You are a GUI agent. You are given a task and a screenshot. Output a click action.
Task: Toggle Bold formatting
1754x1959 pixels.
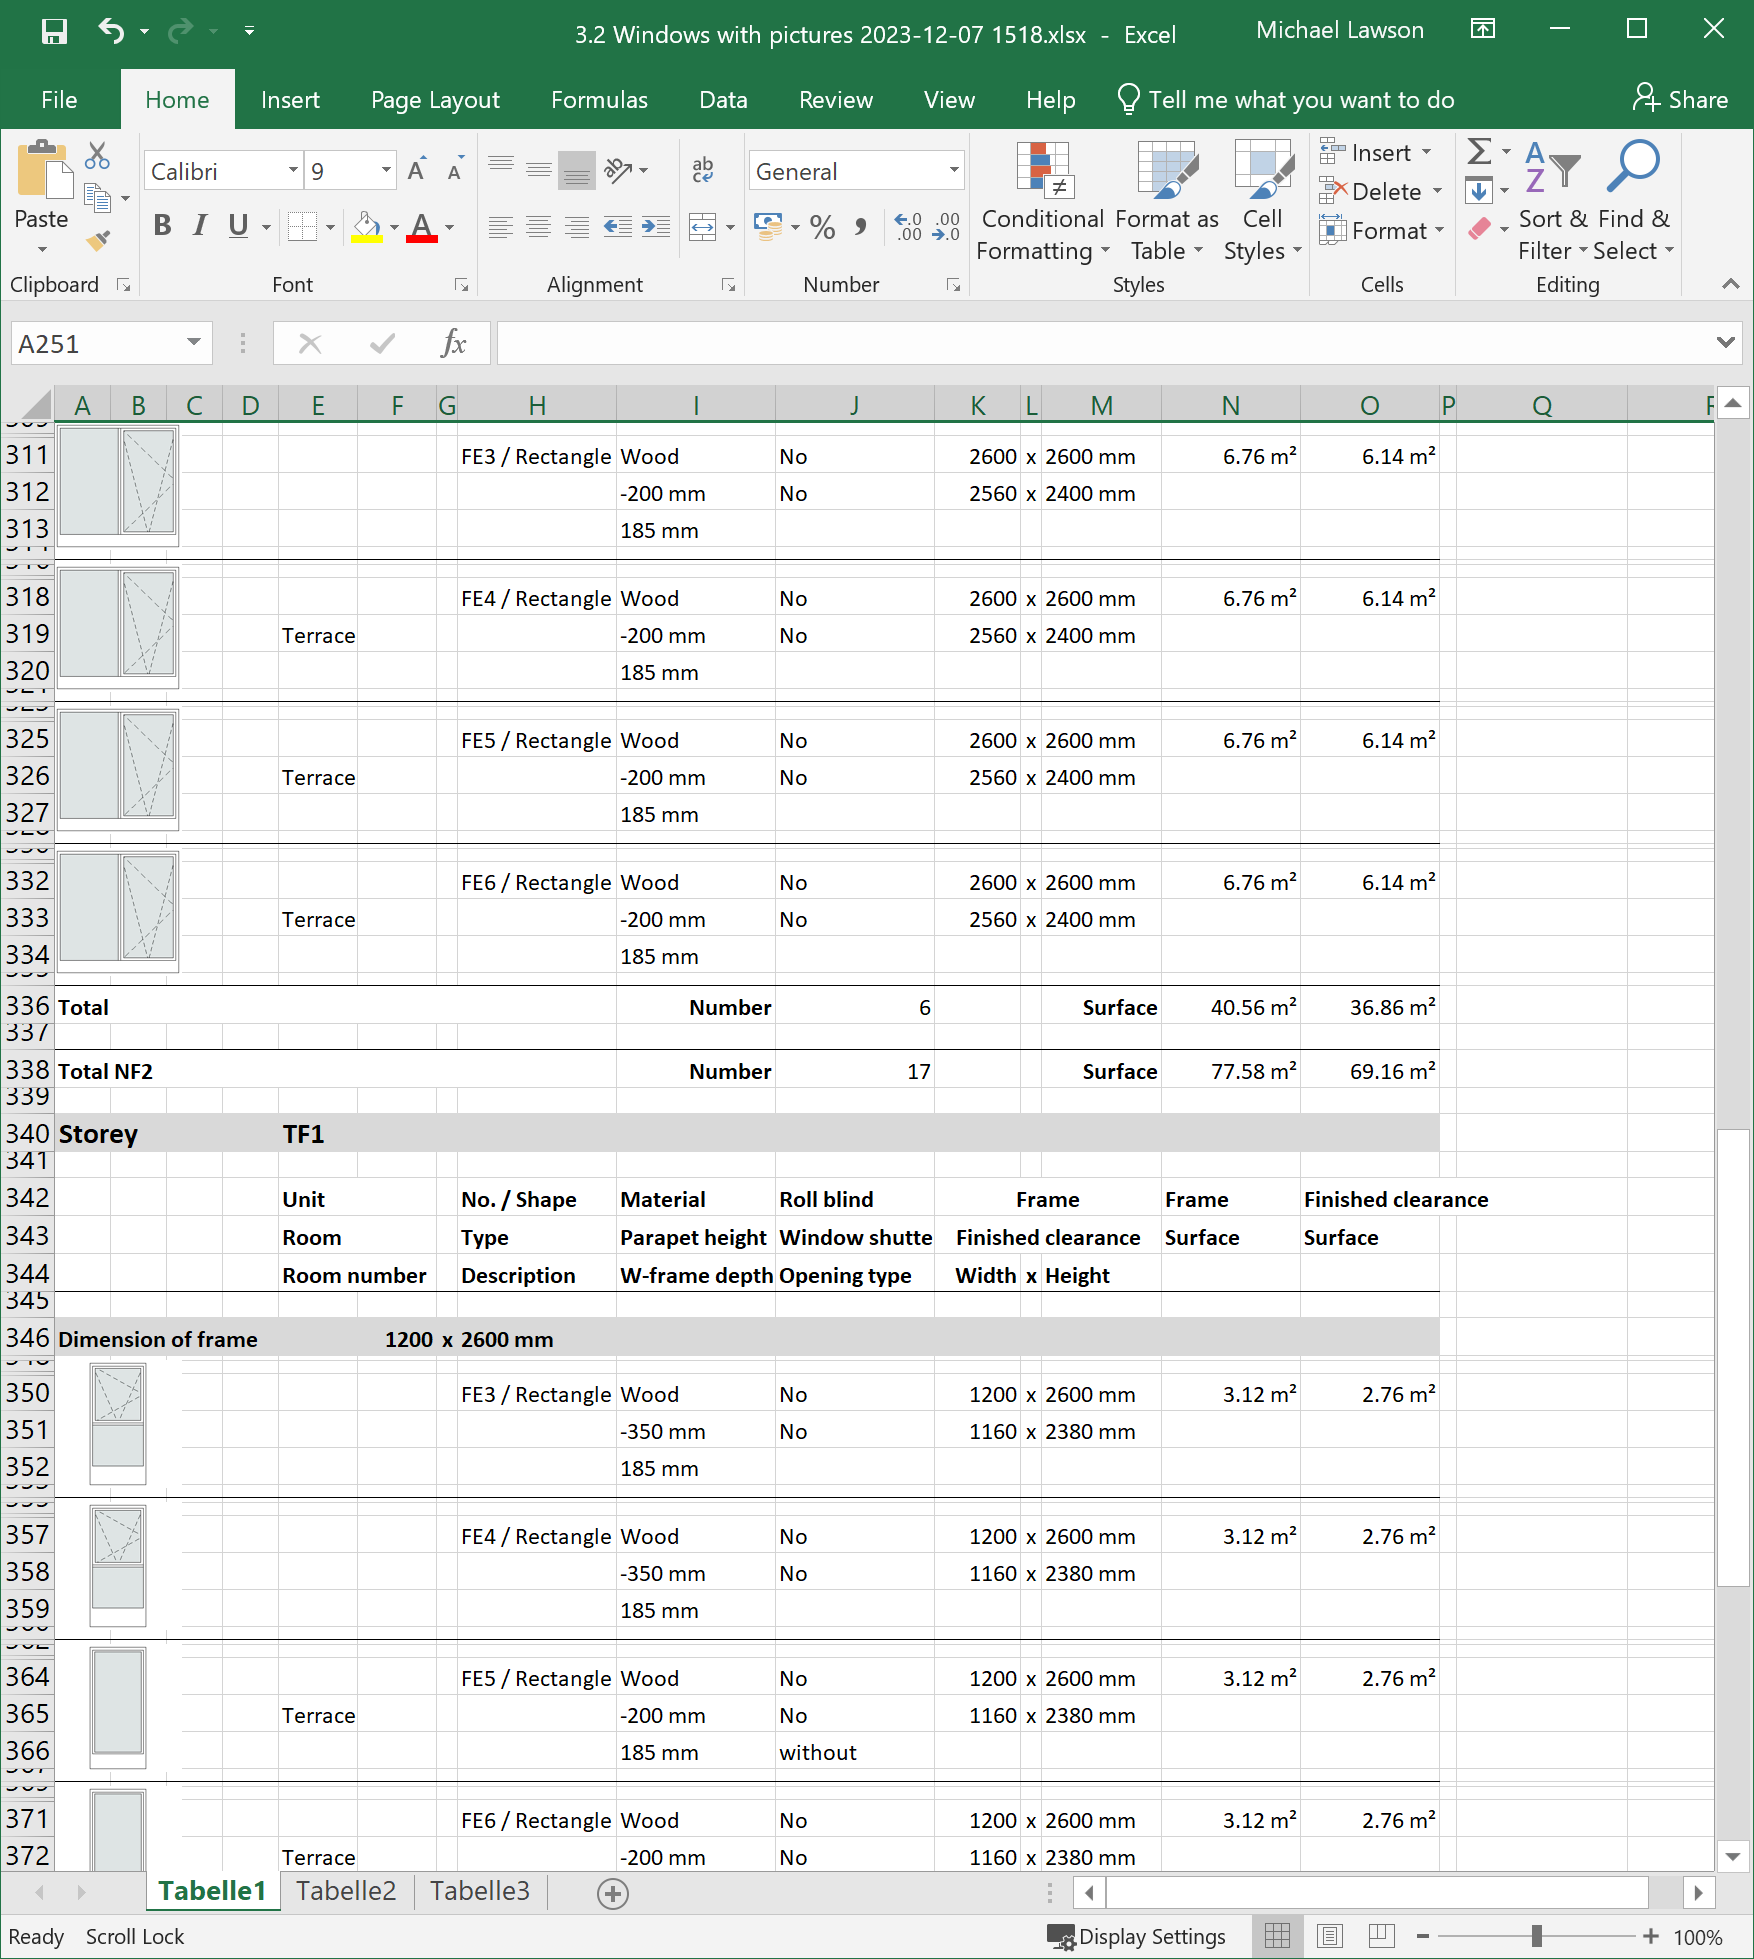click(x=162, y=226)
